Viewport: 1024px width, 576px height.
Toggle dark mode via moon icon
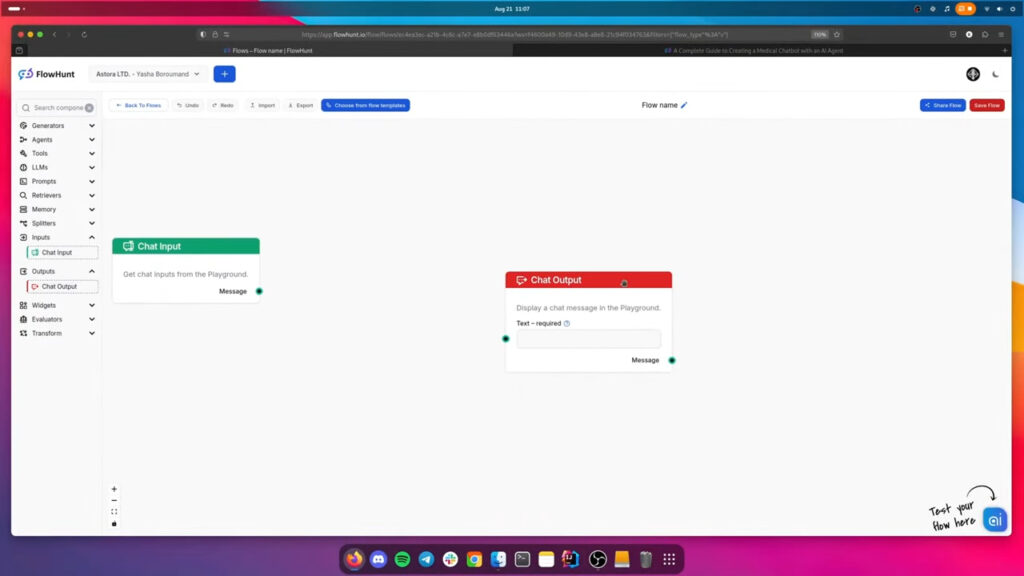(x=997, y=73)
